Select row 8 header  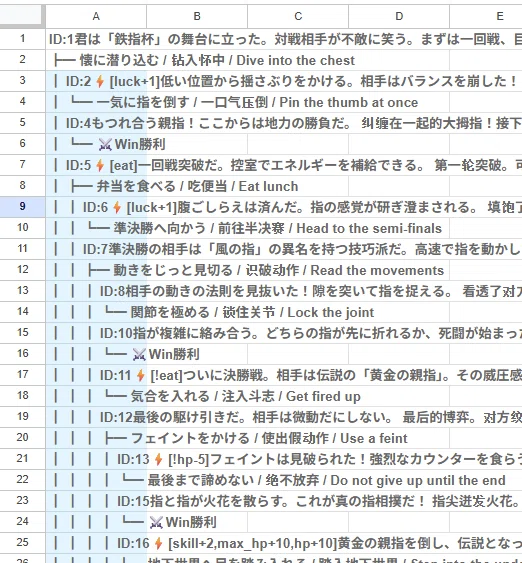pos(23,185)
